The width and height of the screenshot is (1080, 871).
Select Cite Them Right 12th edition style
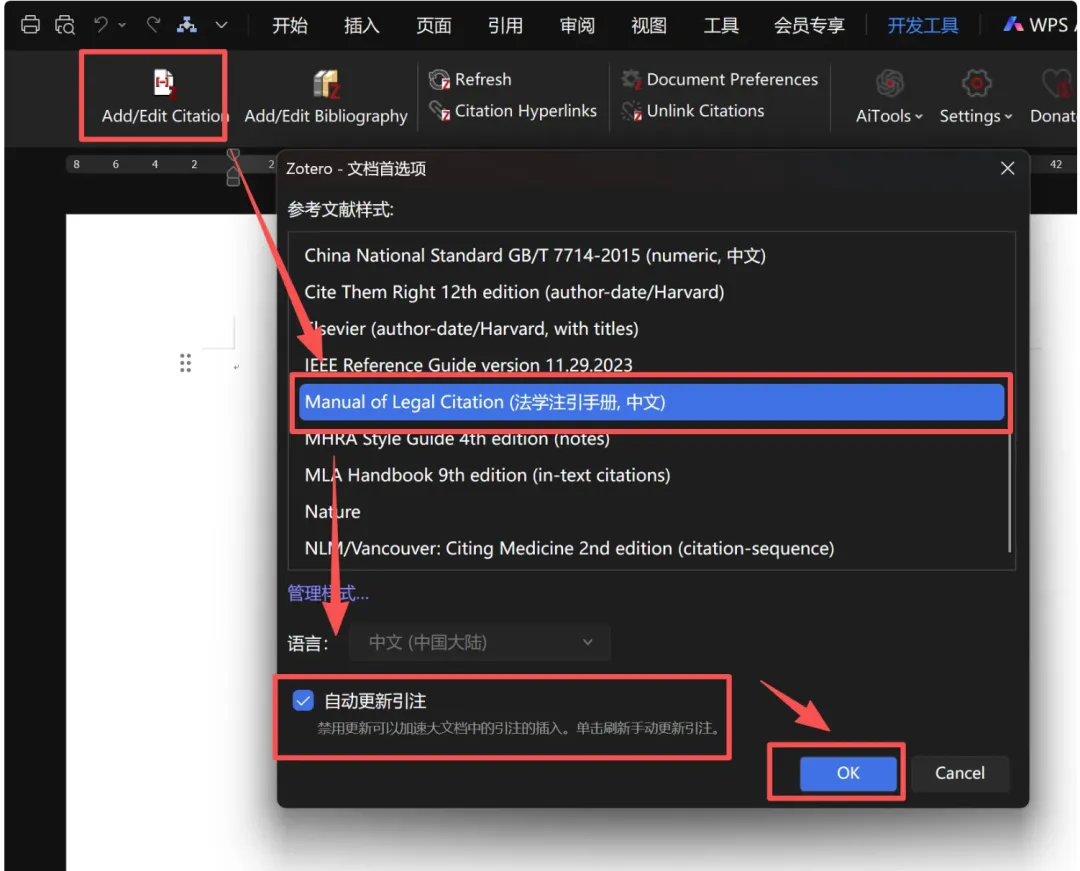coord(651,292)
